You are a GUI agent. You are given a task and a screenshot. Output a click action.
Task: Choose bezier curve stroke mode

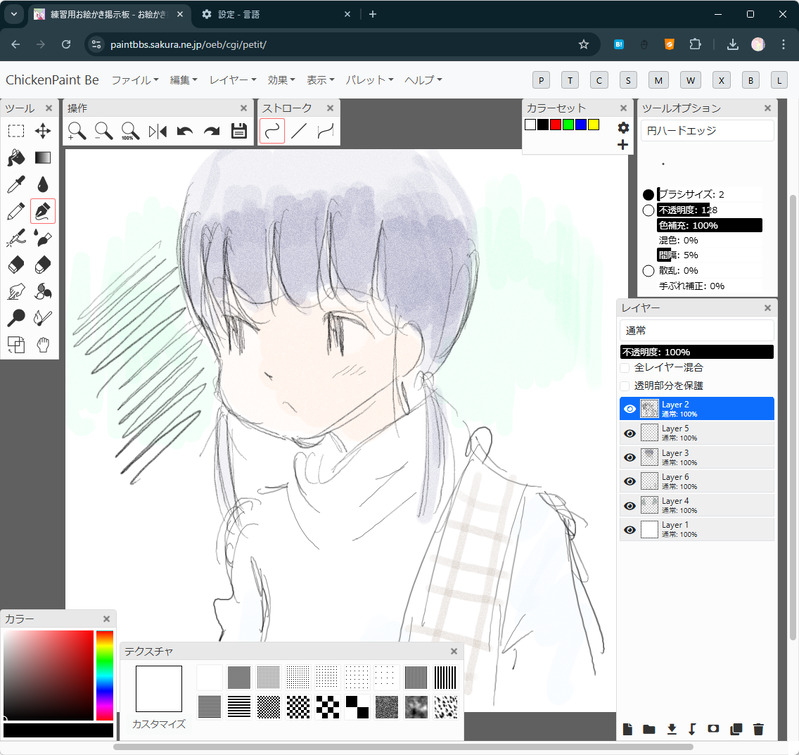326,131
